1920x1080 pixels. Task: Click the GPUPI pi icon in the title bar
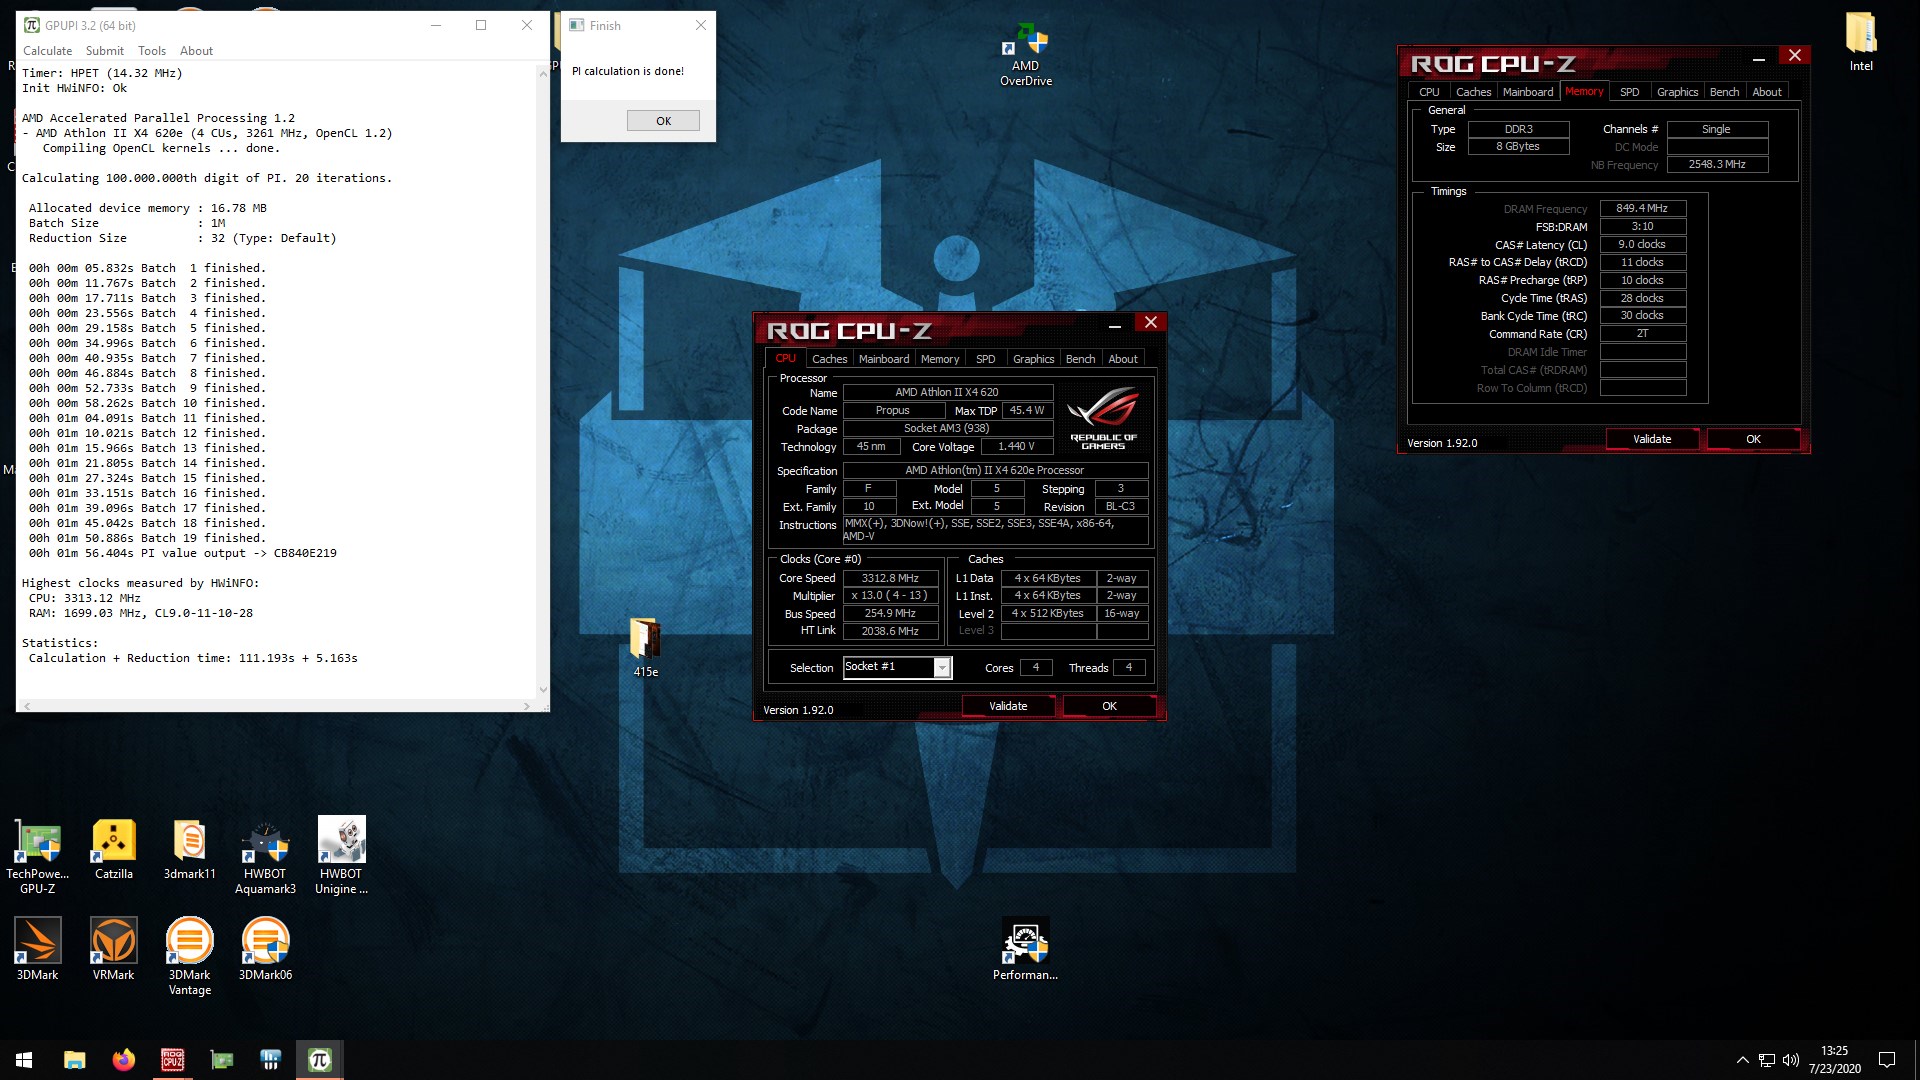tap(31, 25)
